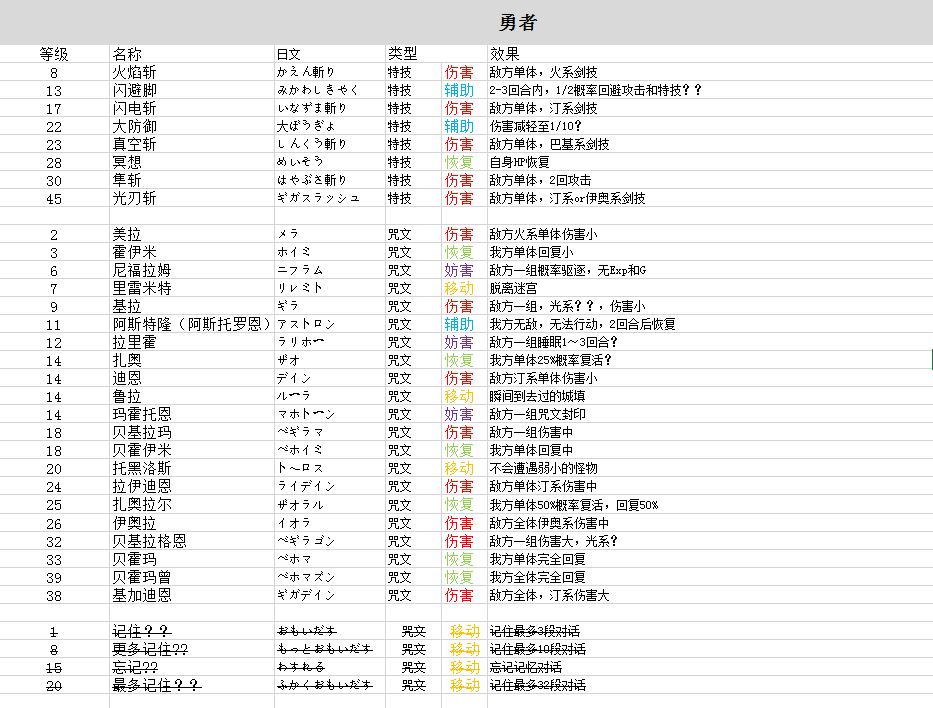
Task: Select the Japanese cell ライデイン
Action: pos(306,486)
